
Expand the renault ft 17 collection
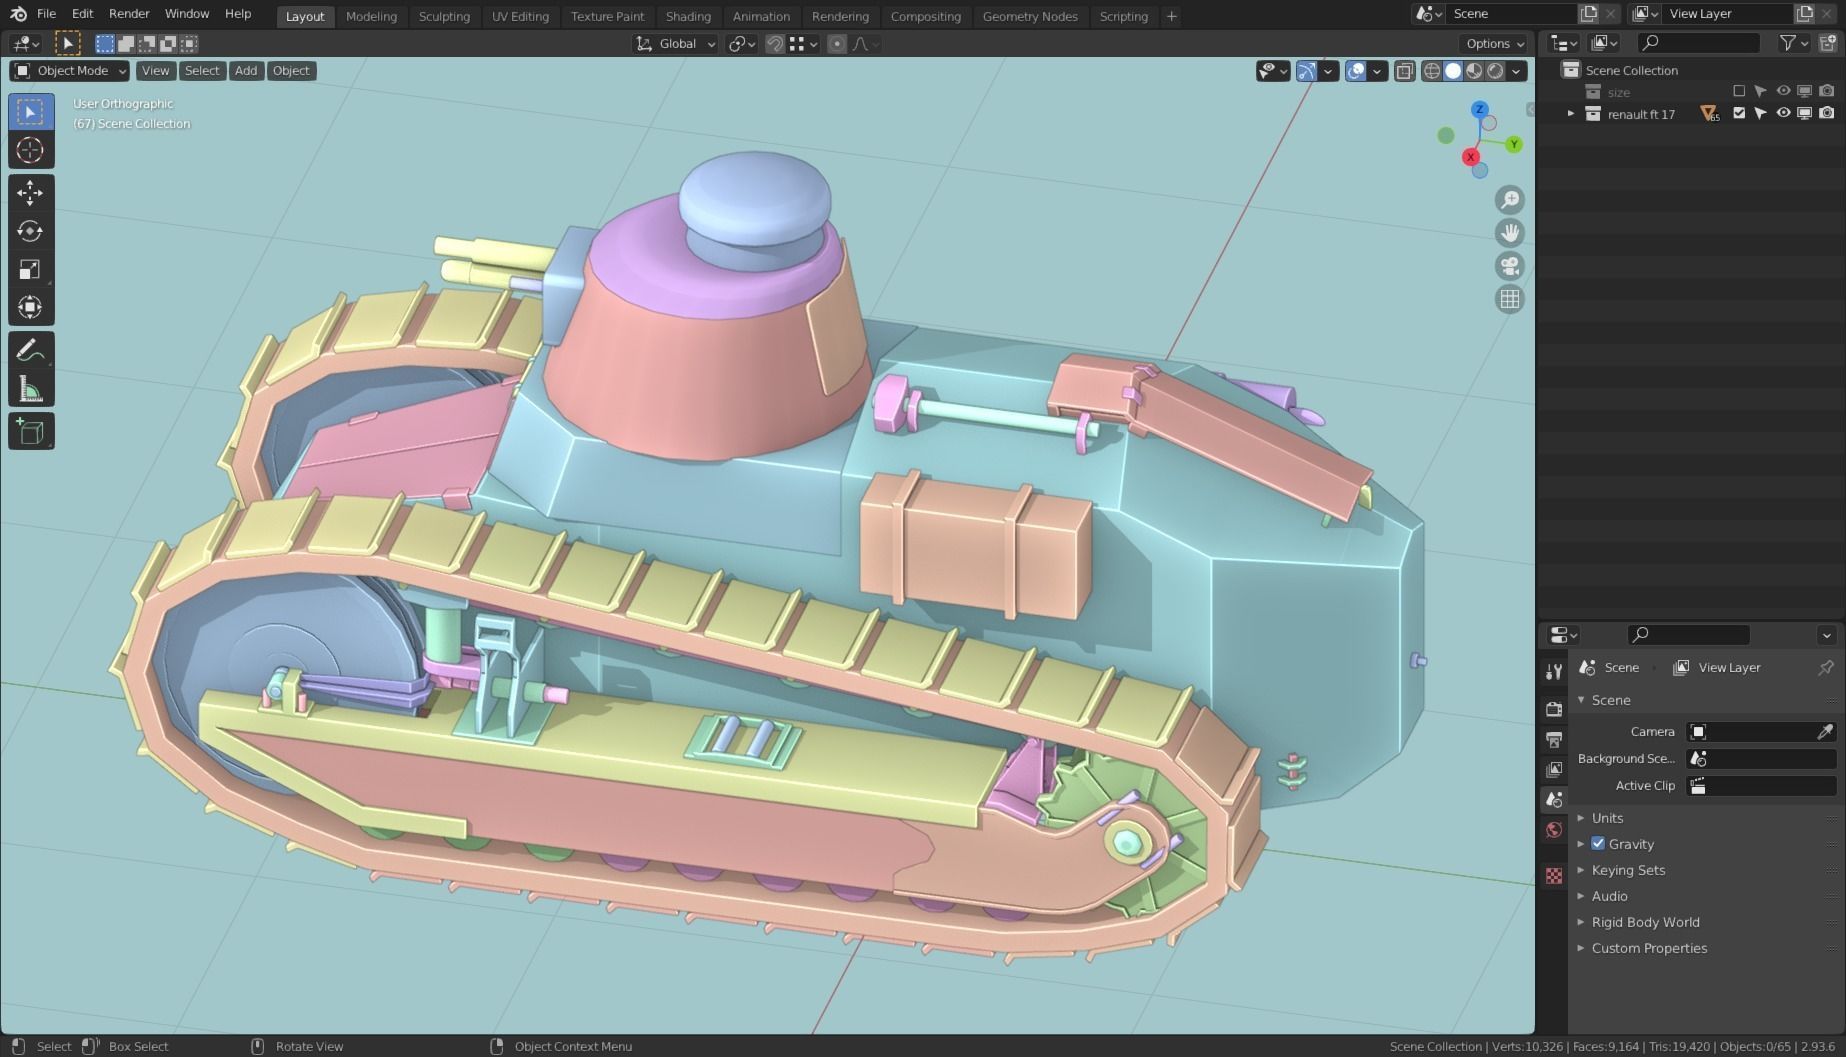(1570, 114)
